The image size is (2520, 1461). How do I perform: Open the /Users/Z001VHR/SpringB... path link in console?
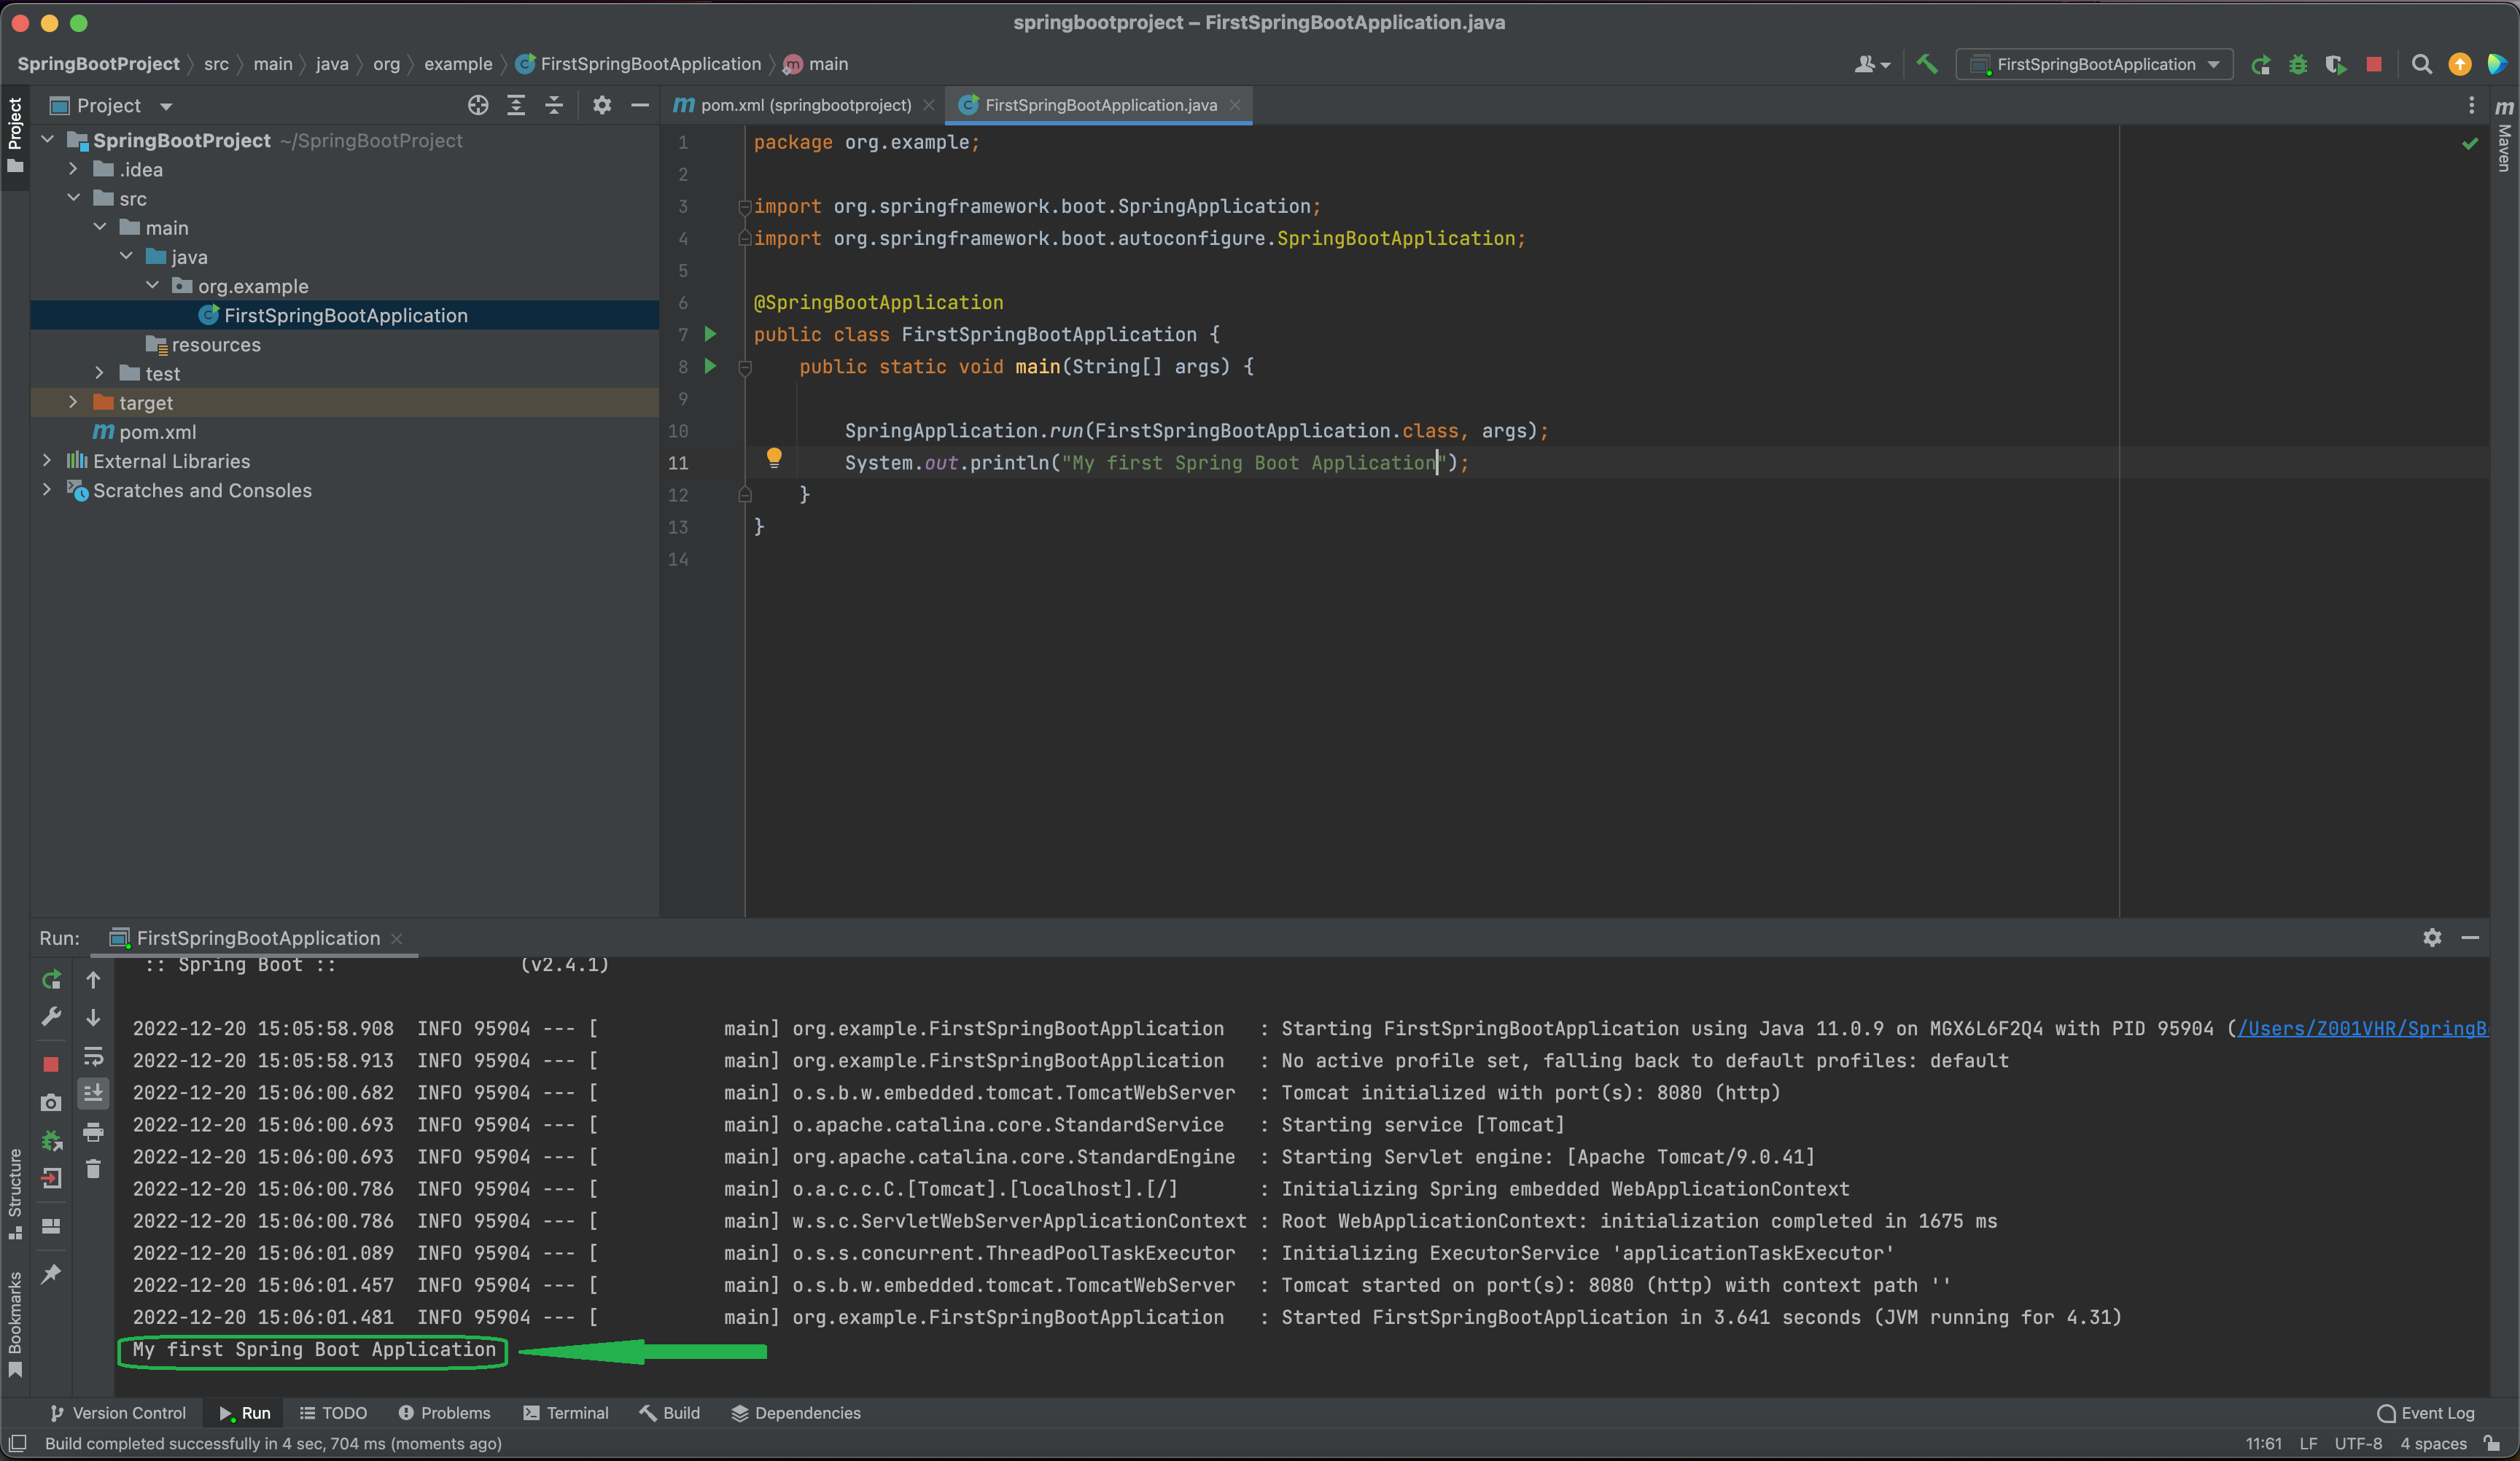2362,1028
